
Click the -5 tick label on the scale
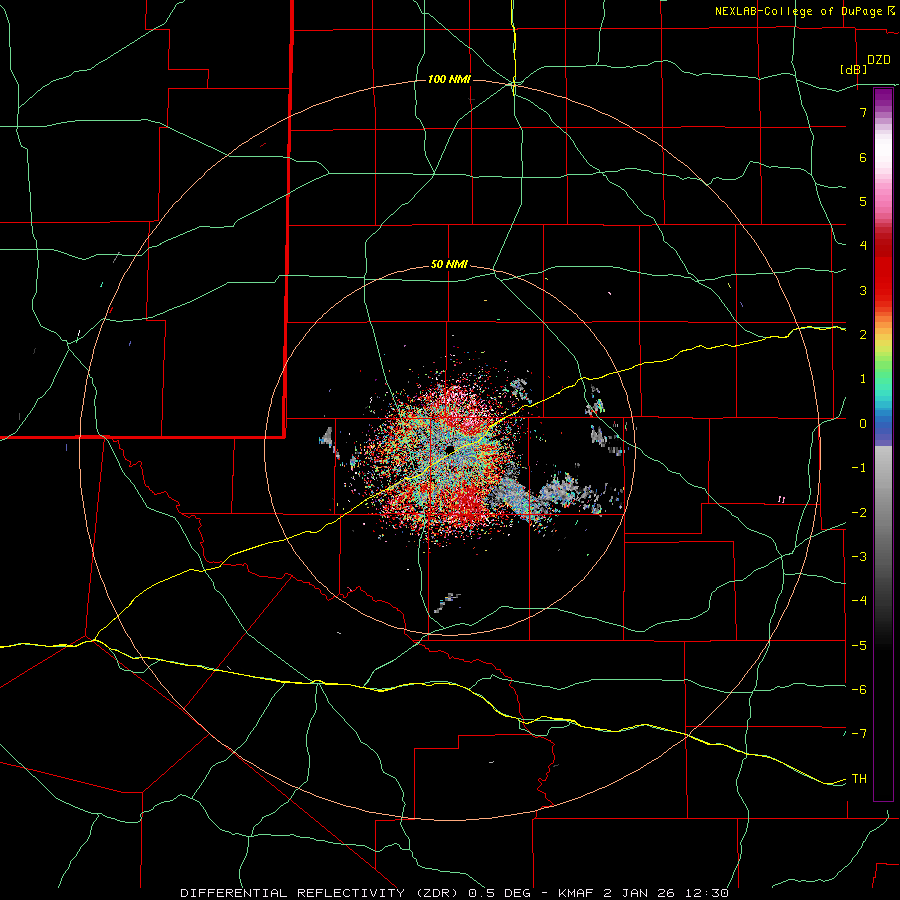[859, 645]
